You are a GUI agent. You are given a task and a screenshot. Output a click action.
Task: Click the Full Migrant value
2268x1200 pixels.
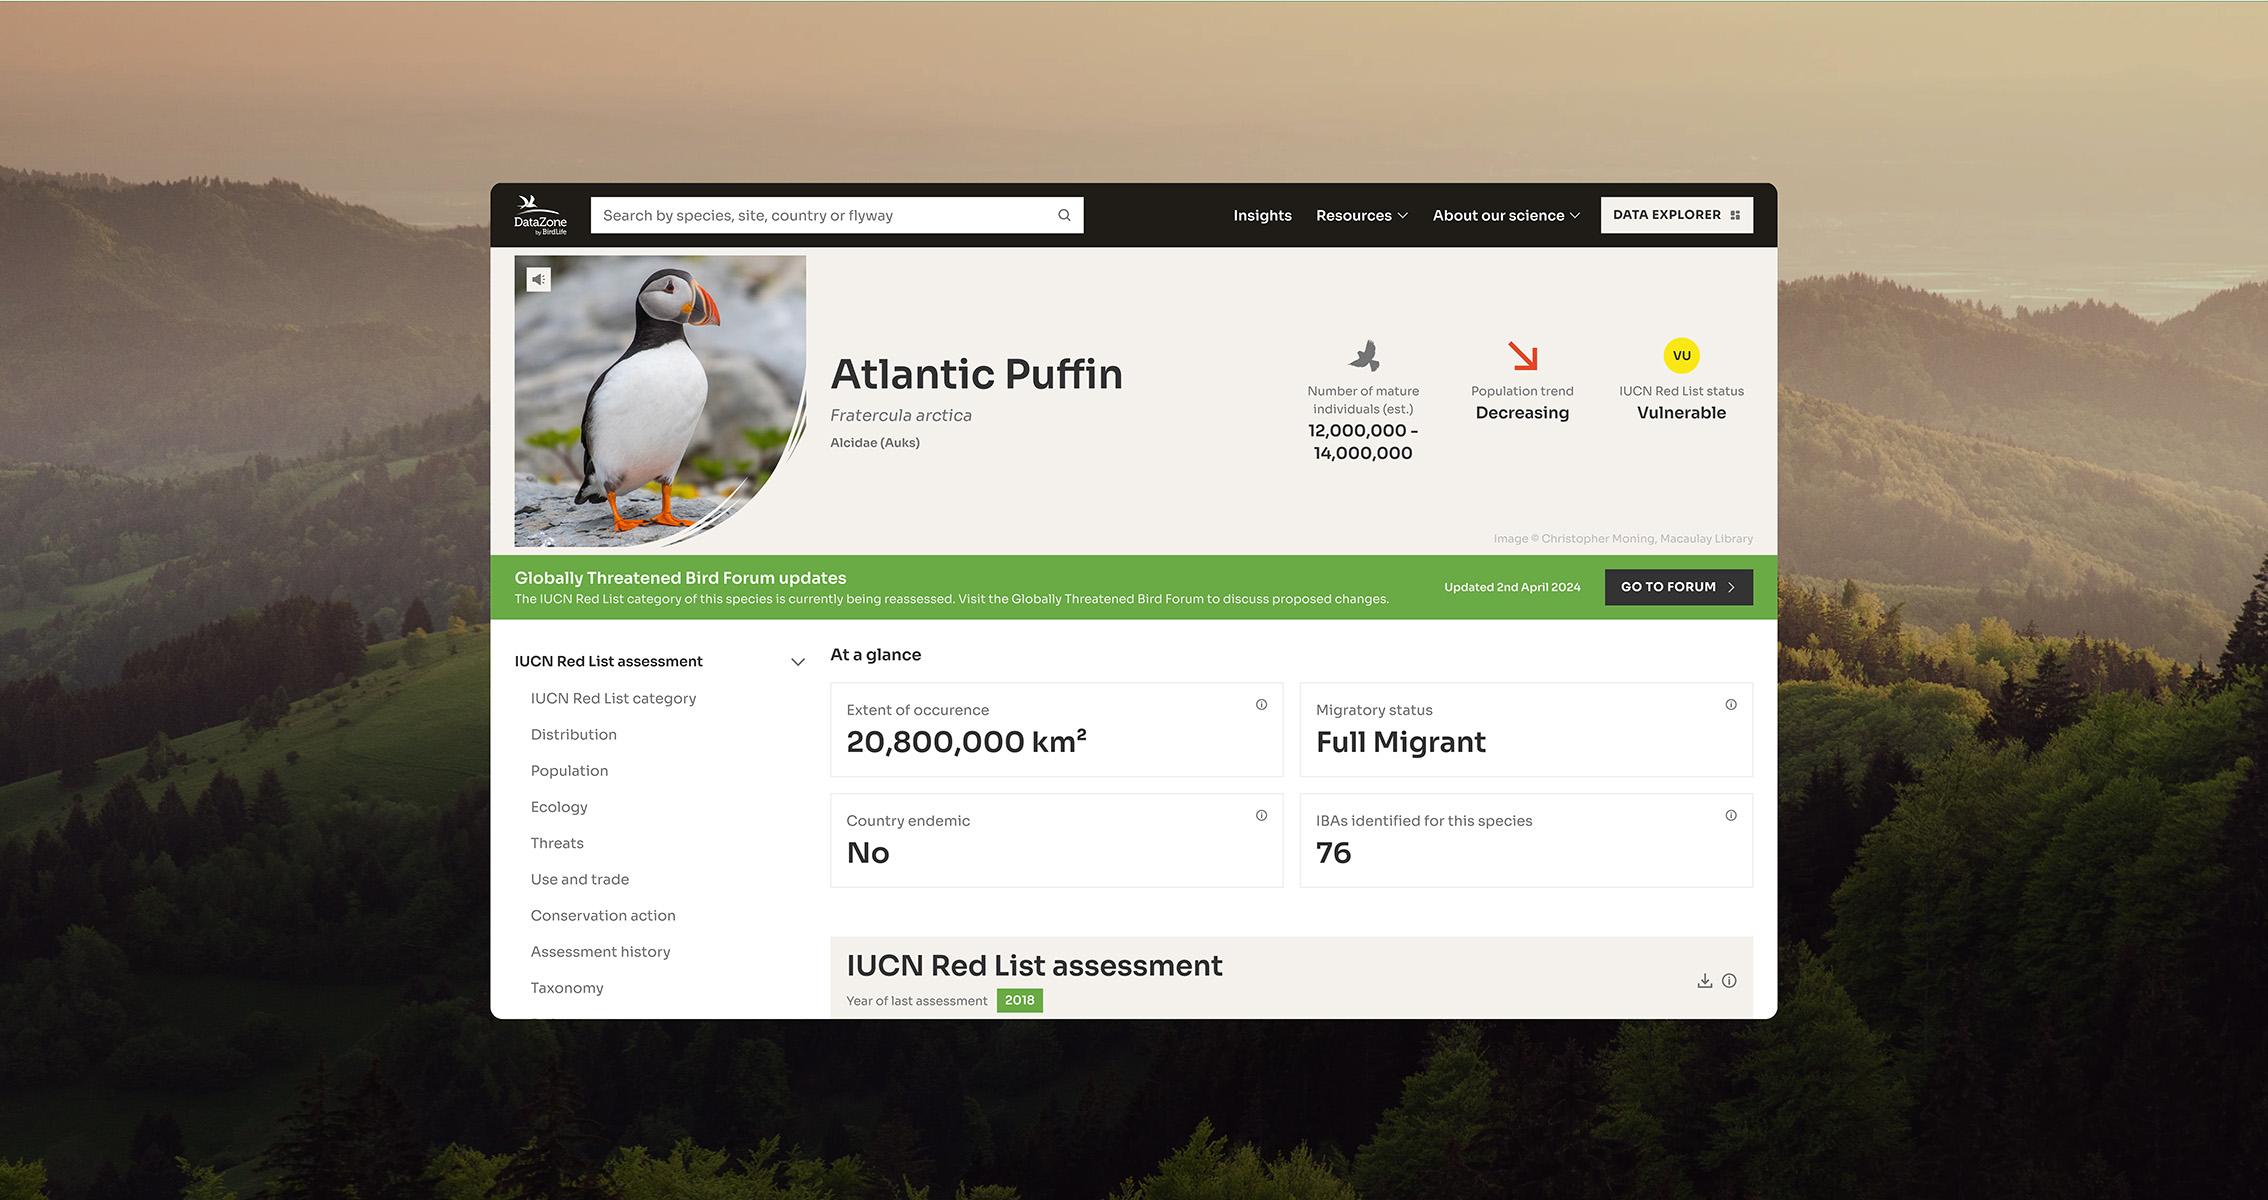(1401, 742)
